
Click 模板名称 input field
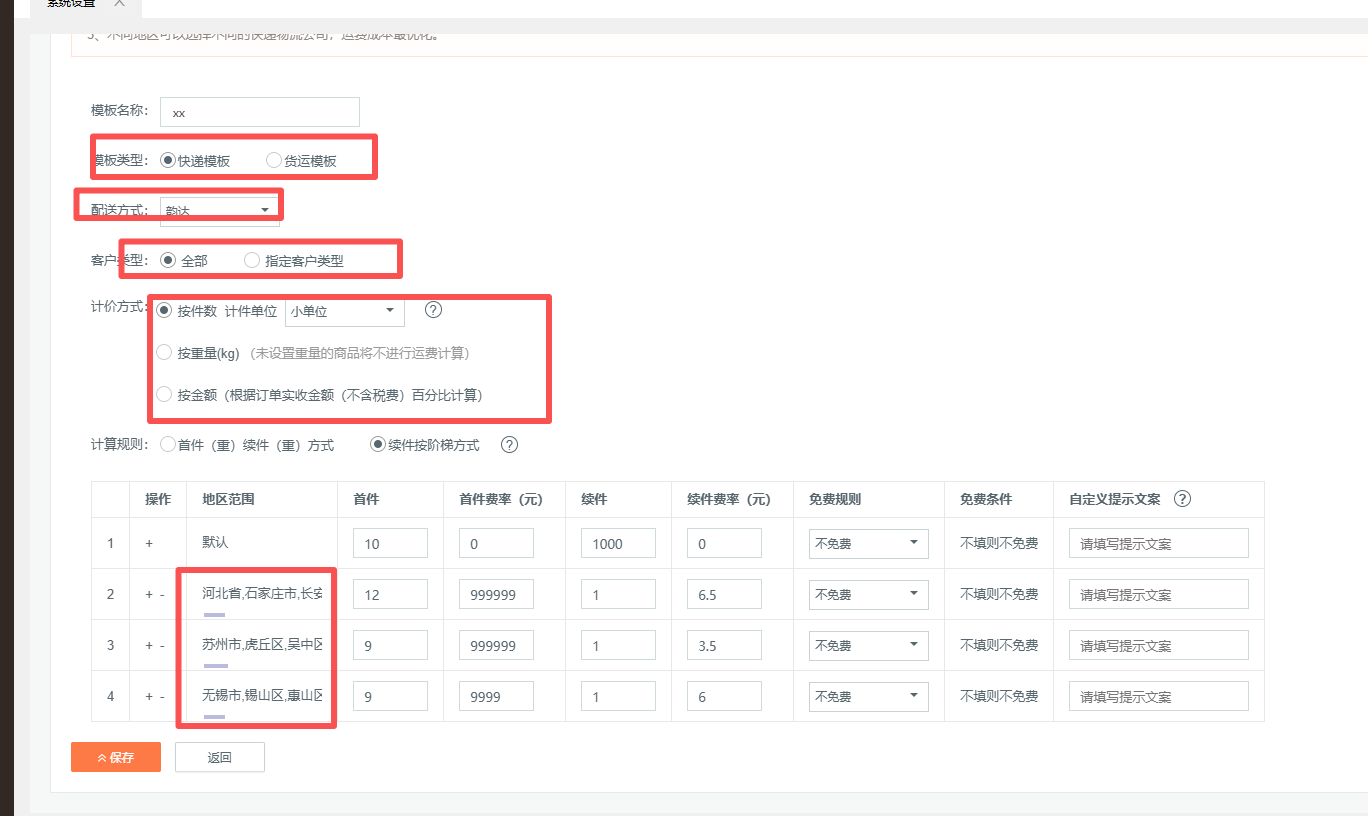point(260,112)
